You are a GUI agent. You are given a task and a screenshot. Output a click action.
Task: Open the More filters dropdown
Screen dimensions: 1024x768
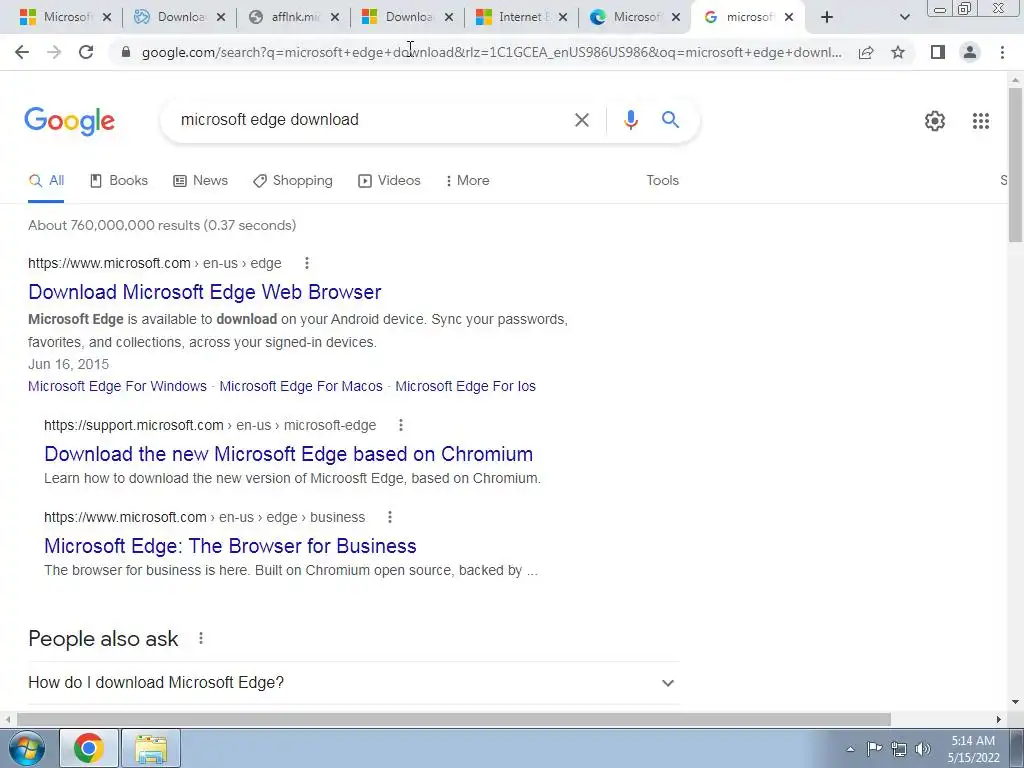click(467, 181)
